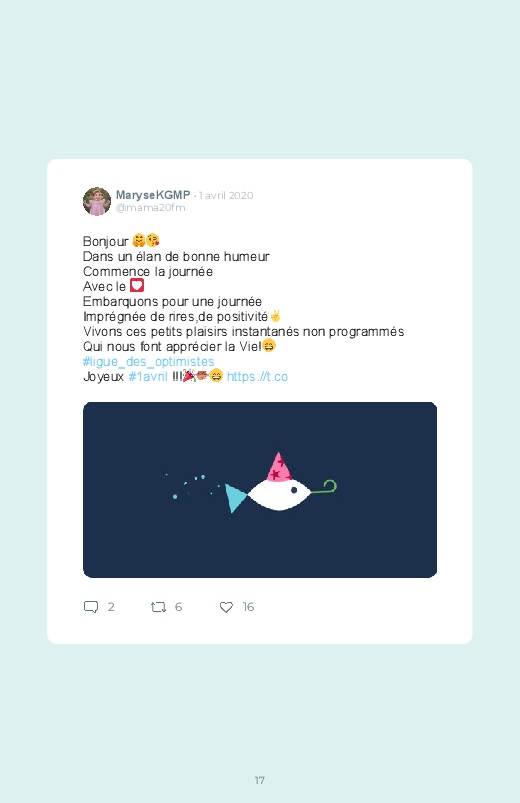Screen dimensions: 520x803
Task: Click the grinning emoji after 'la Vie!'
Action: [269, 346]
